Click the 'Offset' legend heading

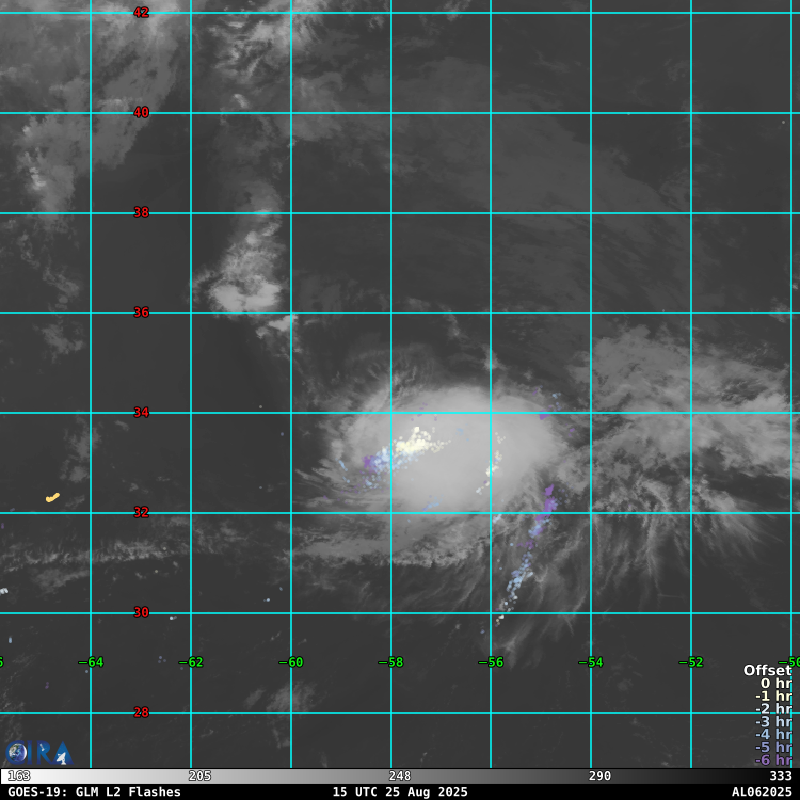767,670
